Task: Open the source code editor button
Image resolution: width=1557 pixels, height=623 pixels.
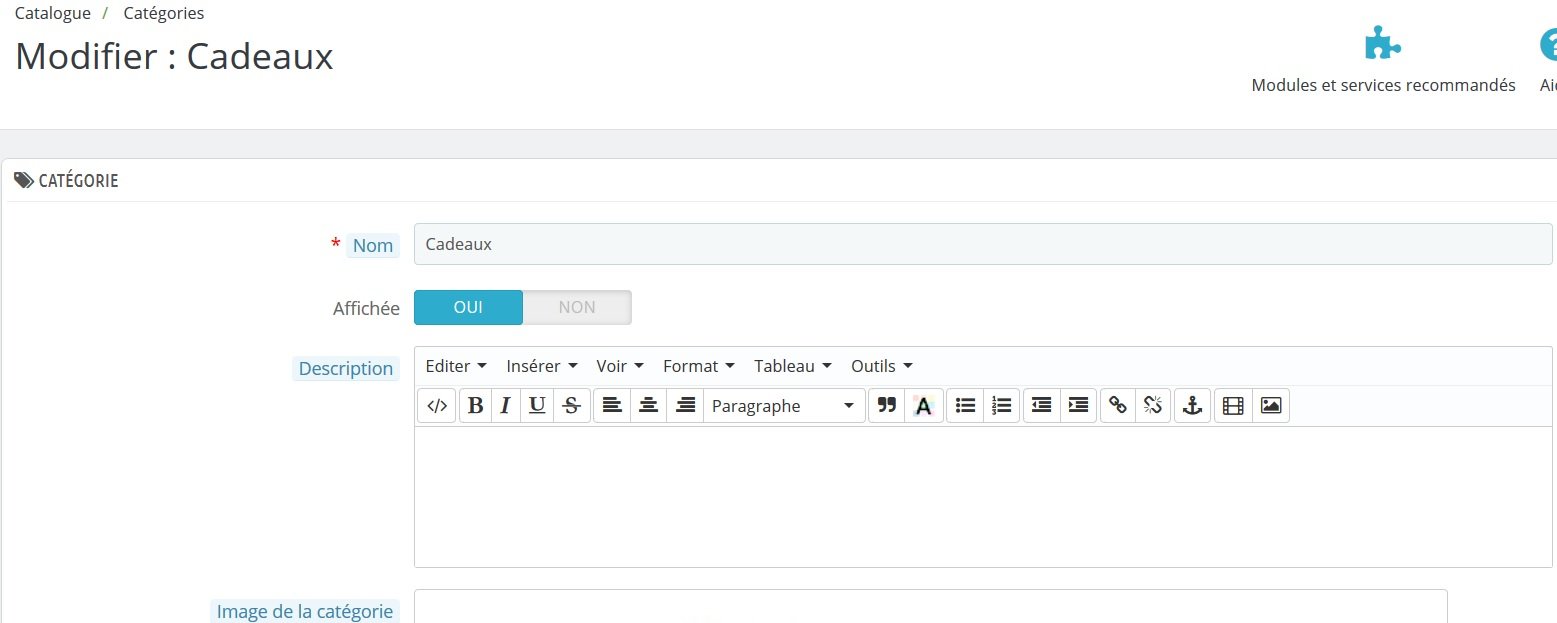Action: (437, 405)
